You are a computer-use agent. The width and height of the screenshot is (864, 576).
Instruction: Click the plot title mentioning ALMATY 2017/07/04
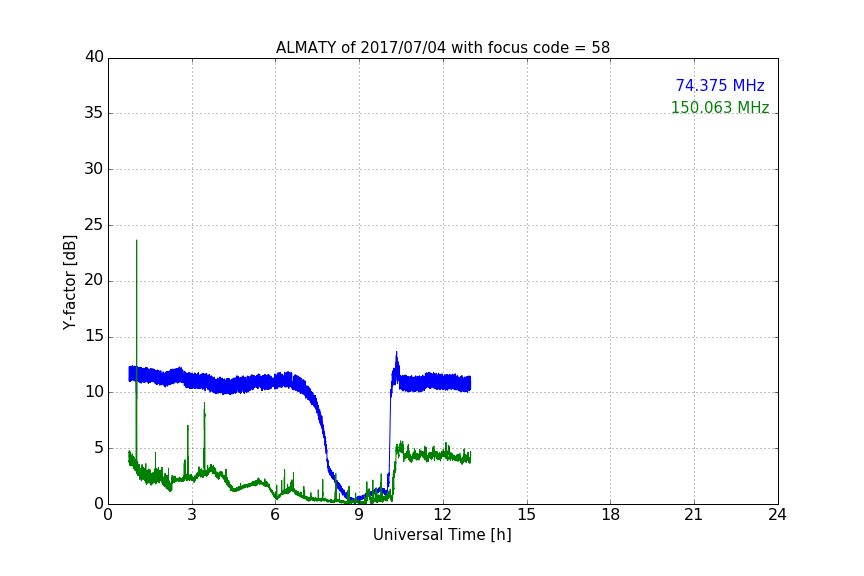442,48
